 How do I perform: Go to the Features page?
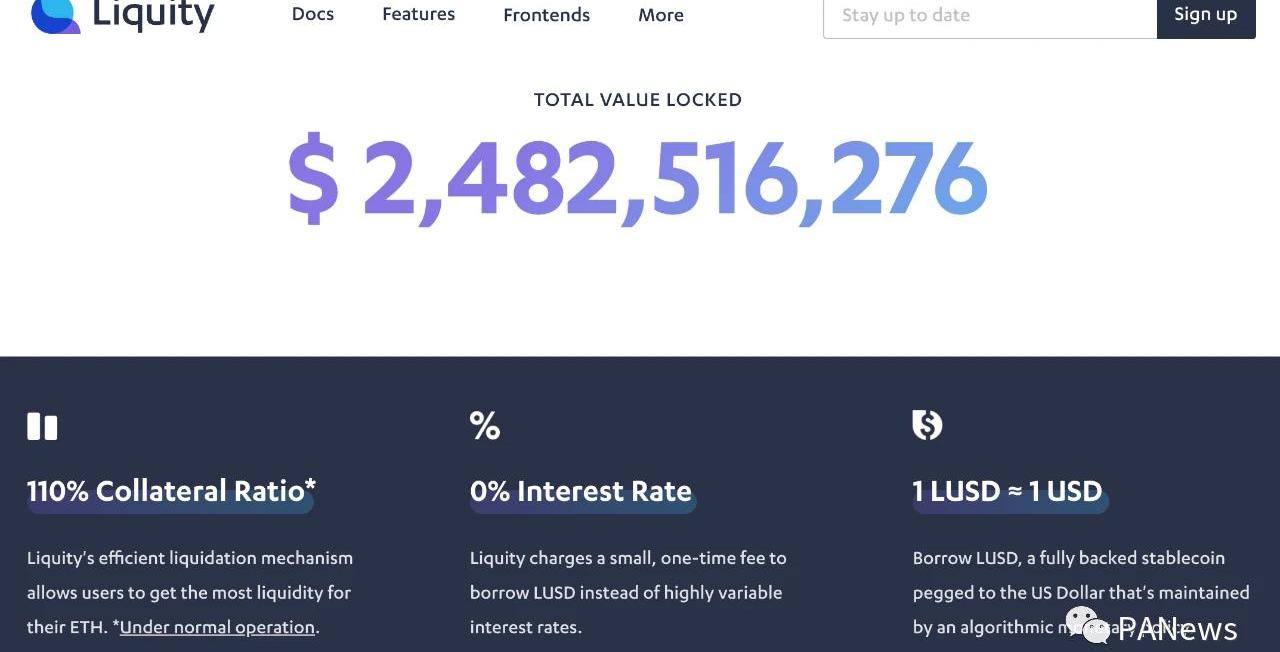(x=418, y=15)
